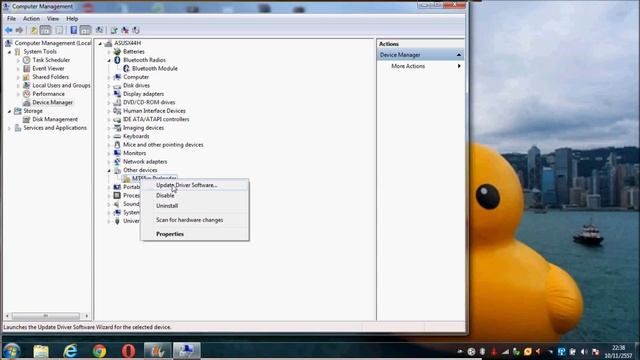The height and width of the screenshot is (360, 640).
Task: Click the blue Back arrow in toolbar
Action: pos(9,30)
